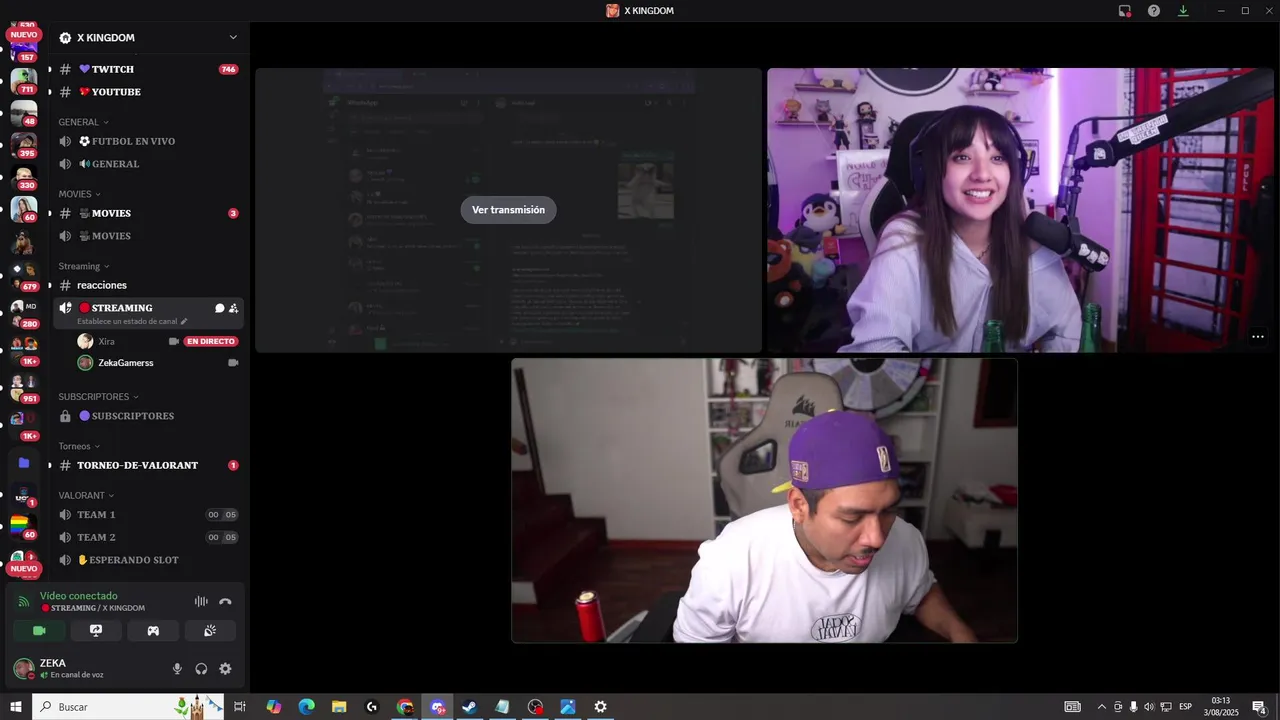Viewport: 1280px width, 720px height.
Task: Open chat of STREAMING voice channel
Action: [219, 308]
